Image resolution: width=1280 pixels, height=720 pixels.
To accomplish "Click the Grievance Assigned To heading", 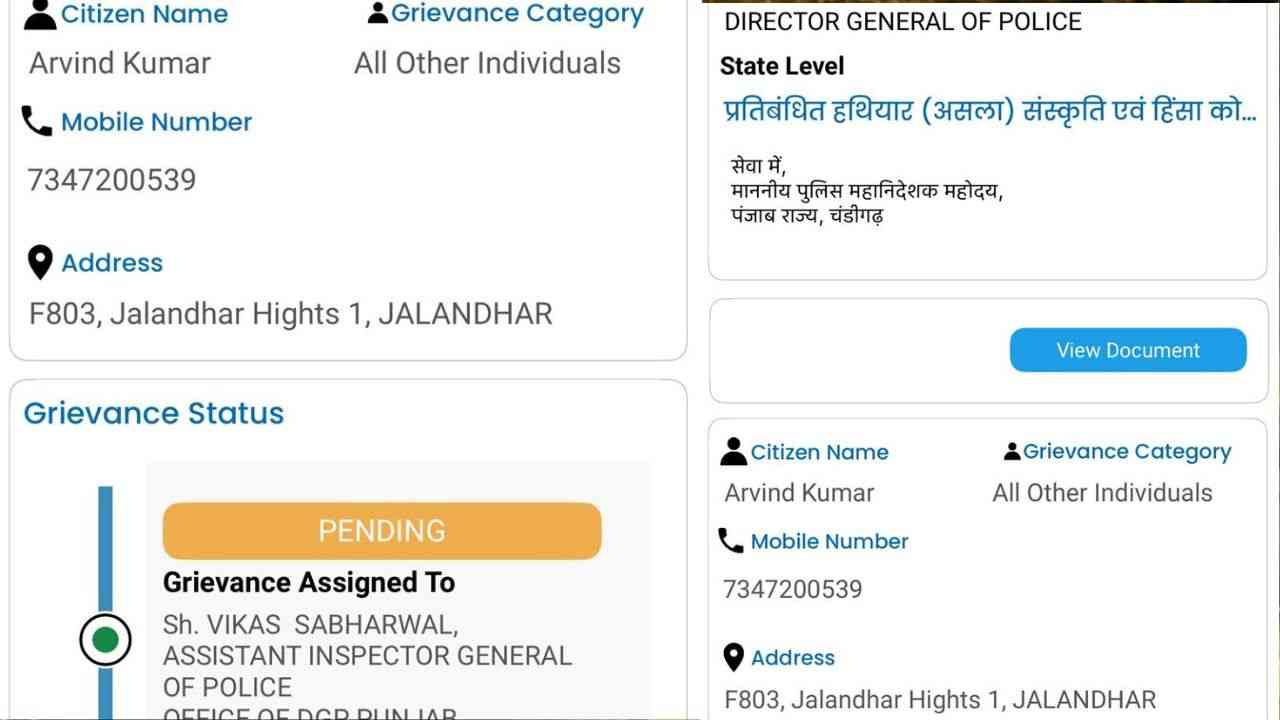I will click(x=309, y=582).
